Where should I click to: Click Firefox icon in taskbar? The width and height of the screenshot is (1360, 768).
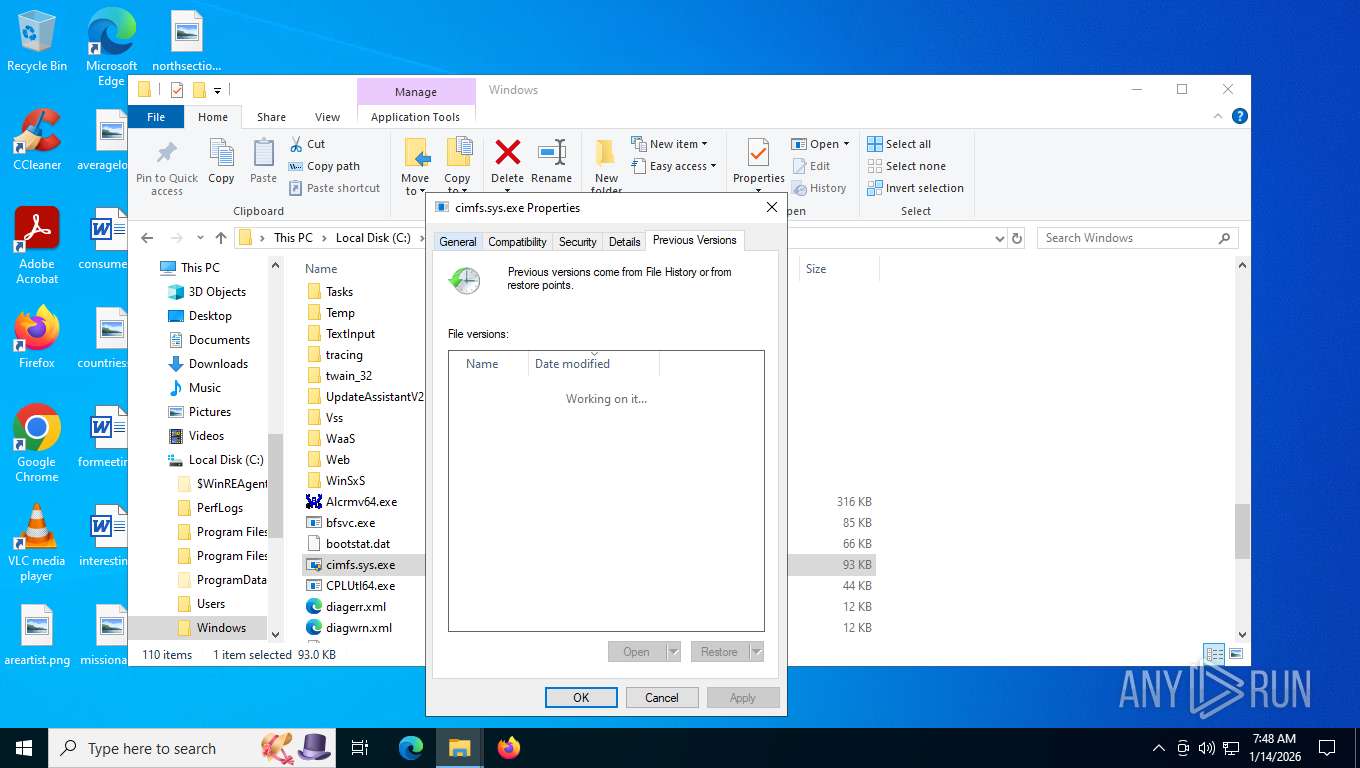[x=509, y=748]
